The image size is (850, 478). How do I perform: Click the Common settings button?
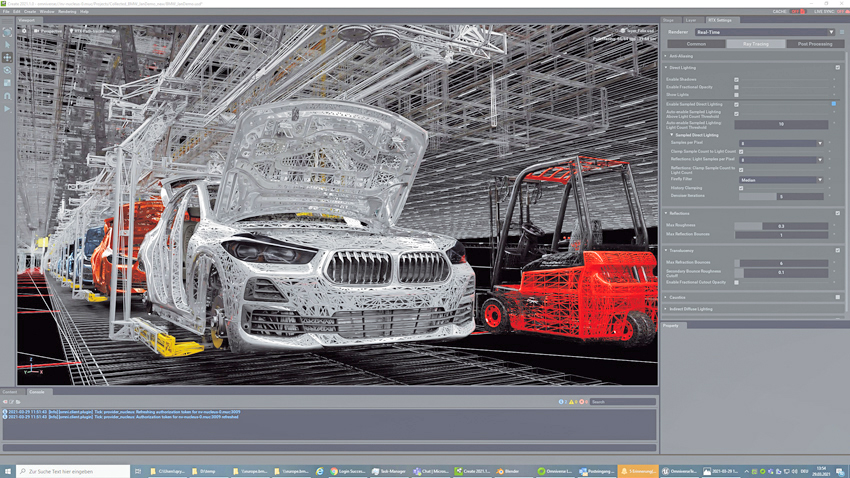[696, 44]
